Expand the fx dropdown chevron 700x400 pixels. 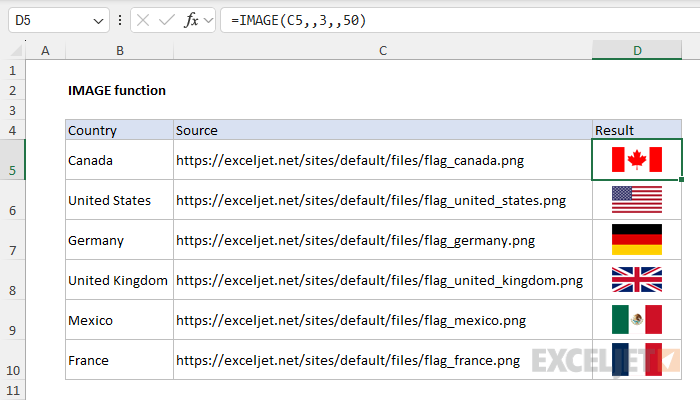(208, 21)
